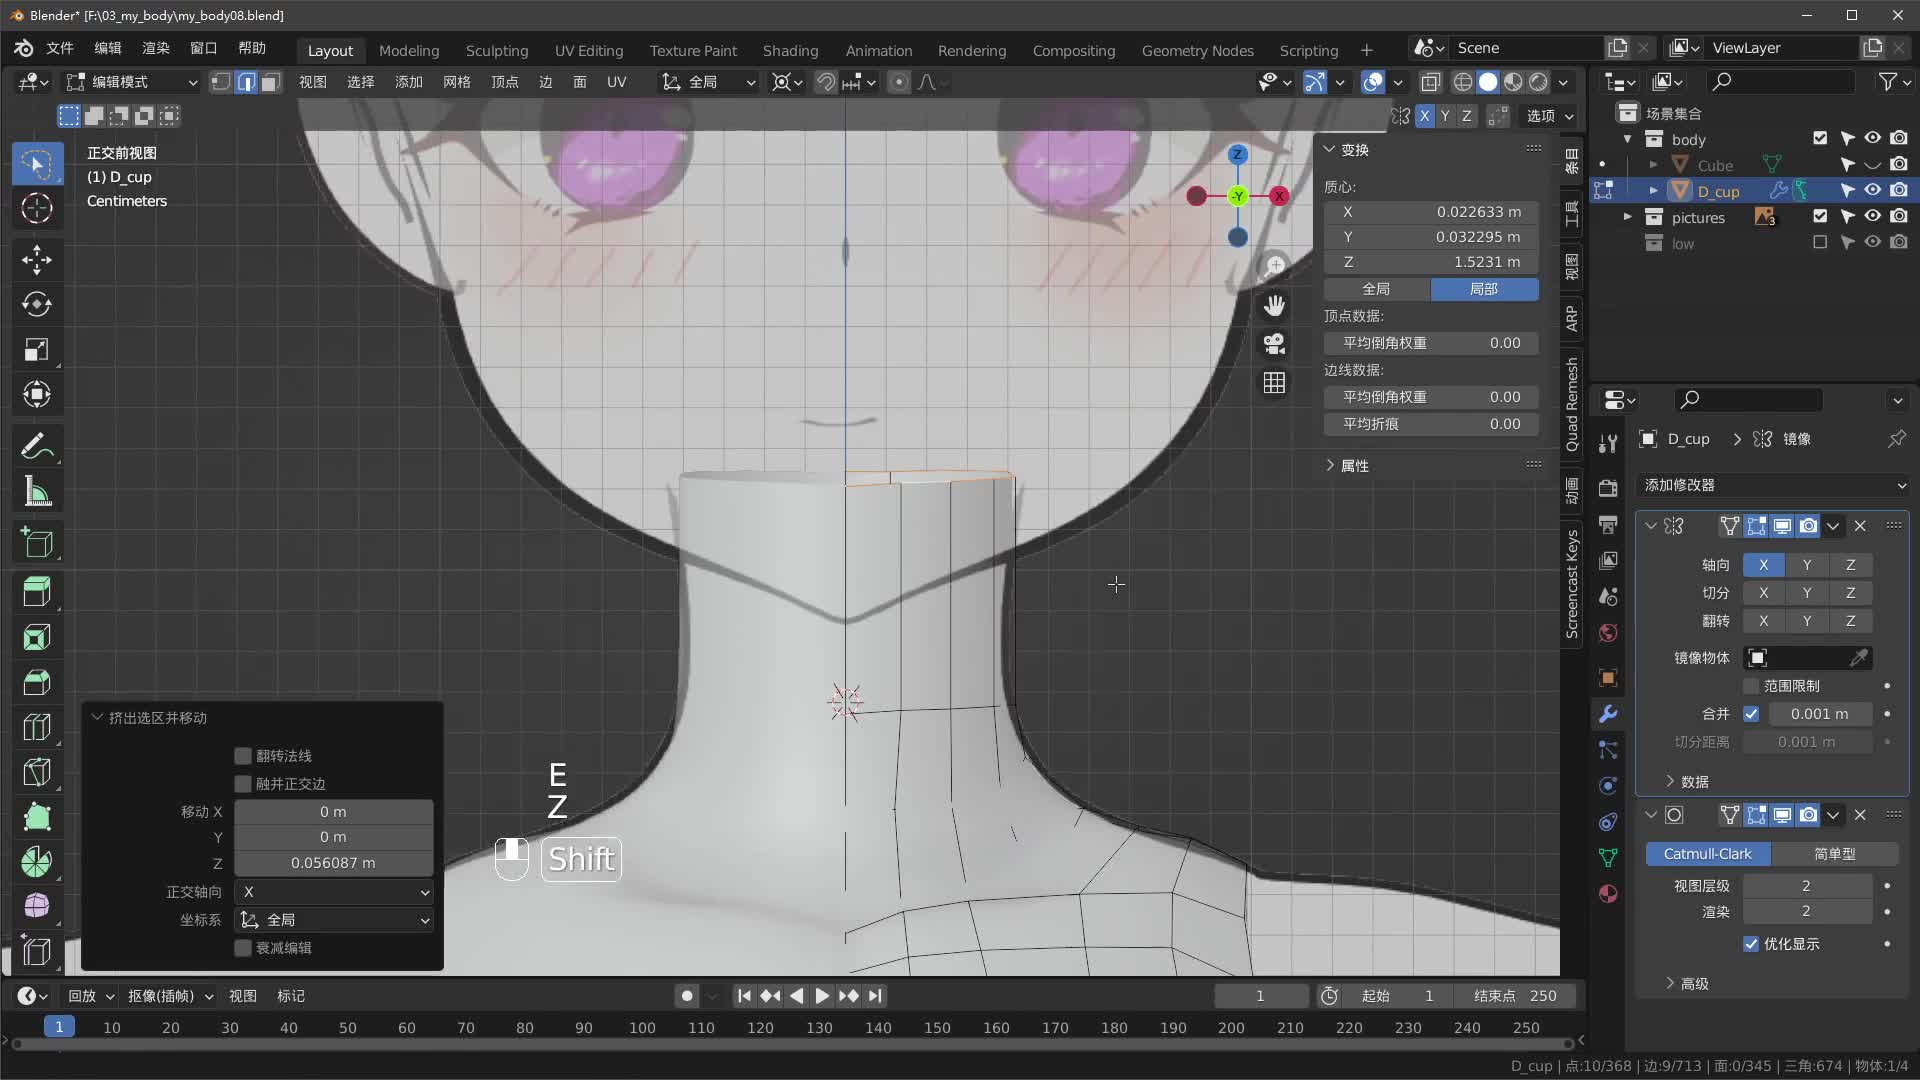Open the Mesh menu (网格)
Screen dimensions: 1920x1080
[457, 82]
